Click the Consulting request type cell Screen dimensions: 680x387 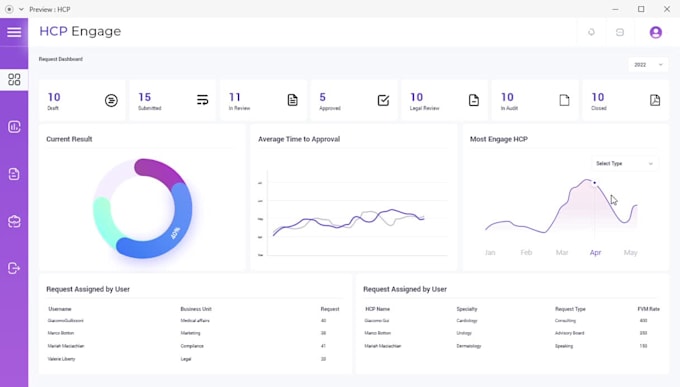tap(566, 321)
